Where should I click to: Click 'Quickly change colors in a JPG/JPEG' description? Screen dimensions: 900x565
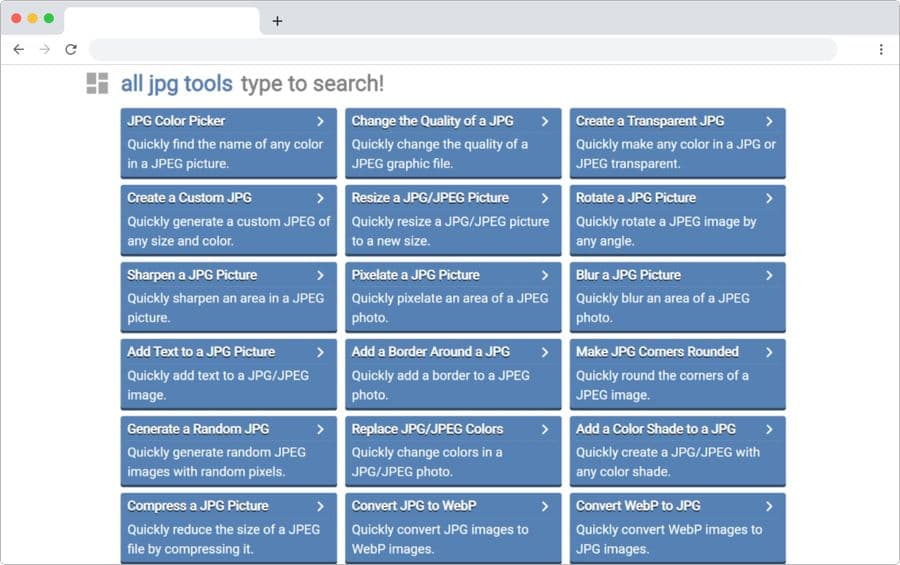pyautogui.click(x=426, y=462)
